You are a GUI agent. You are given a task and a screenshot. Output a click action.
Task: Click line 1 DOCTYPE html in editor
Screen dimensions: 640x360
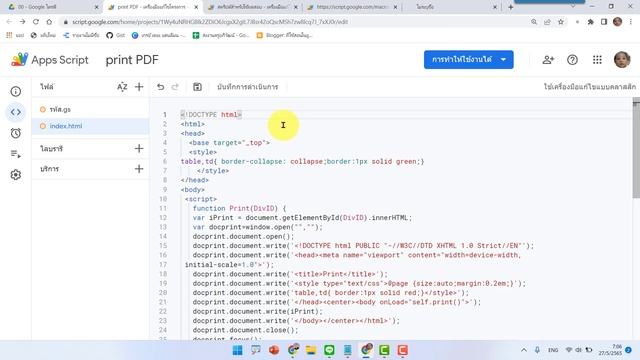point(211,115)
